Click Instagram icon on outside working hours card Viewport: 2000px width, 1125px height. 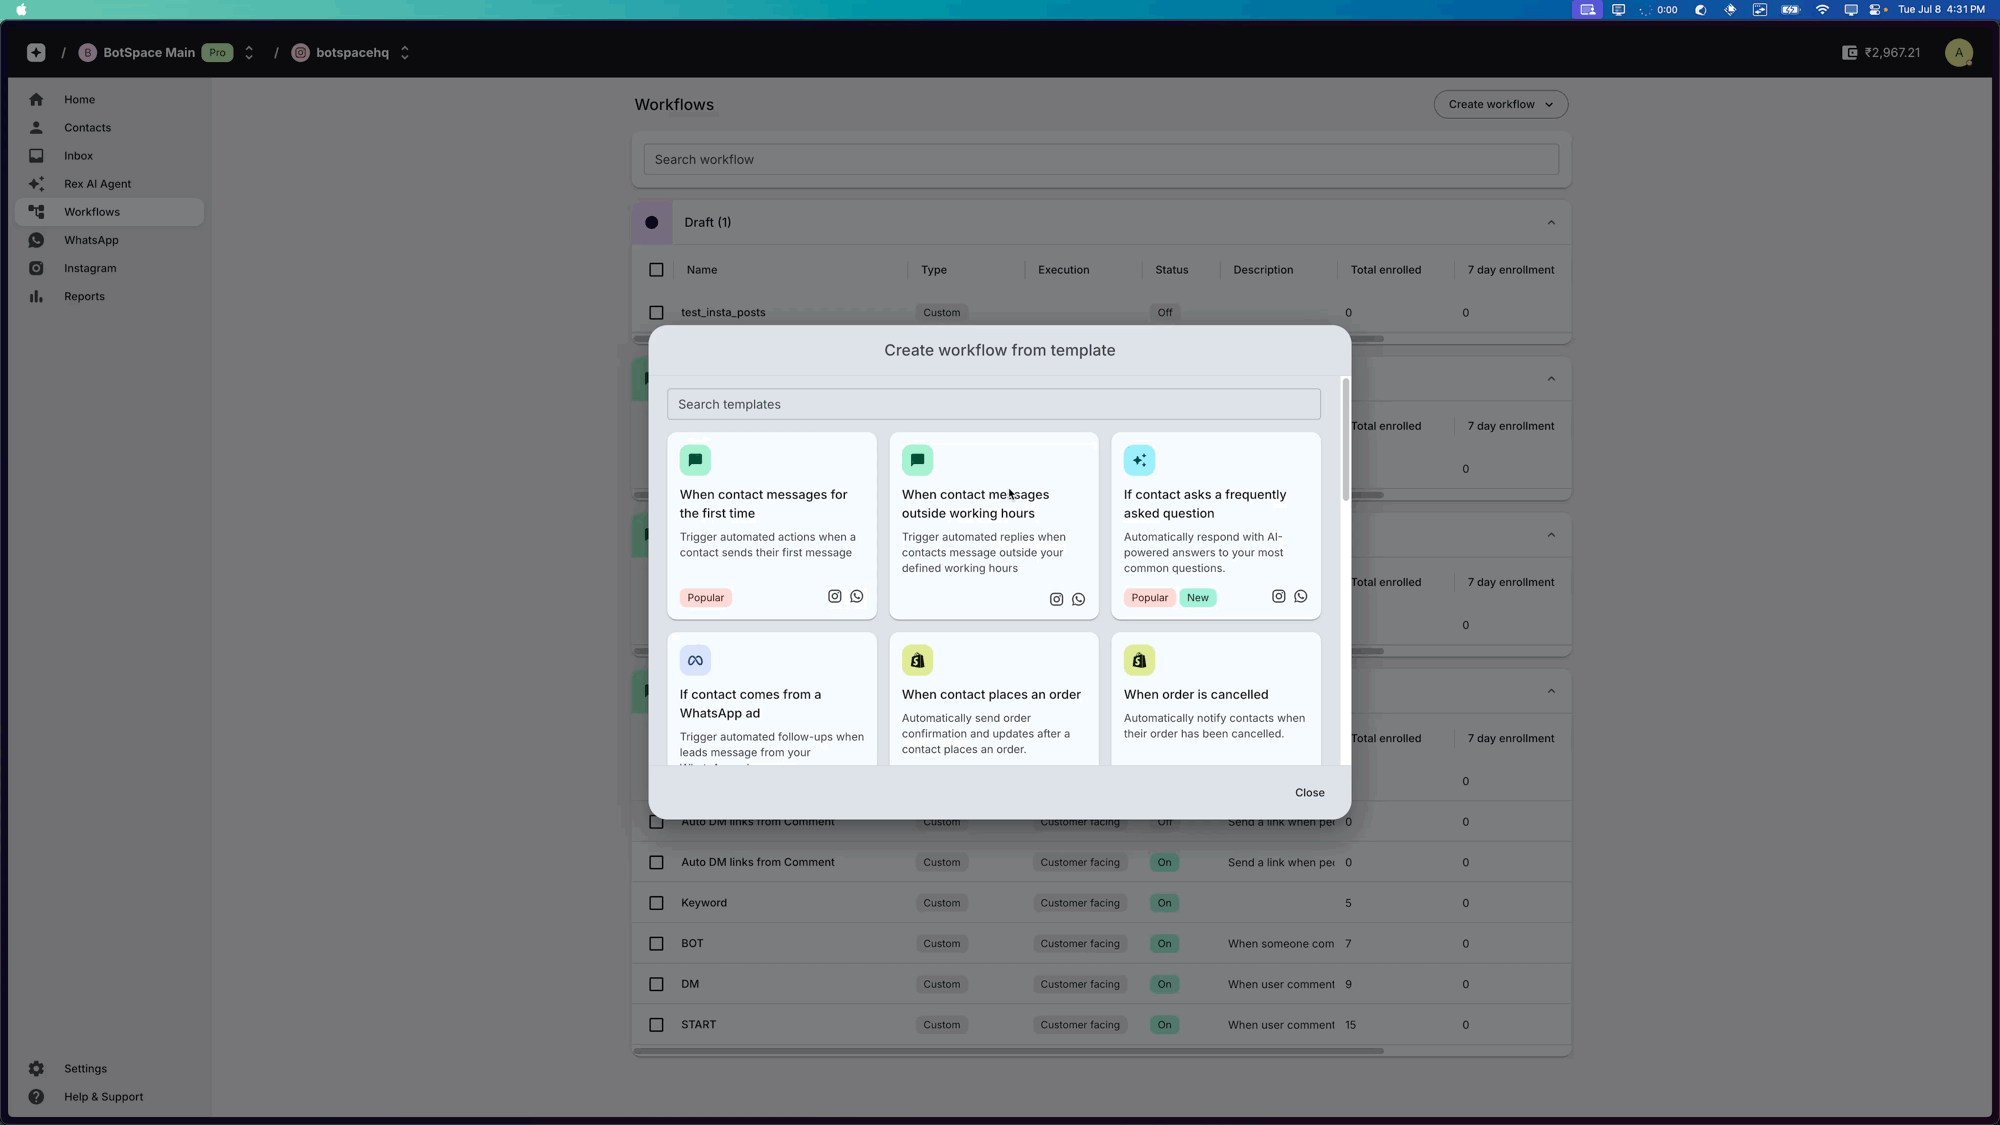click(1056, 599)
